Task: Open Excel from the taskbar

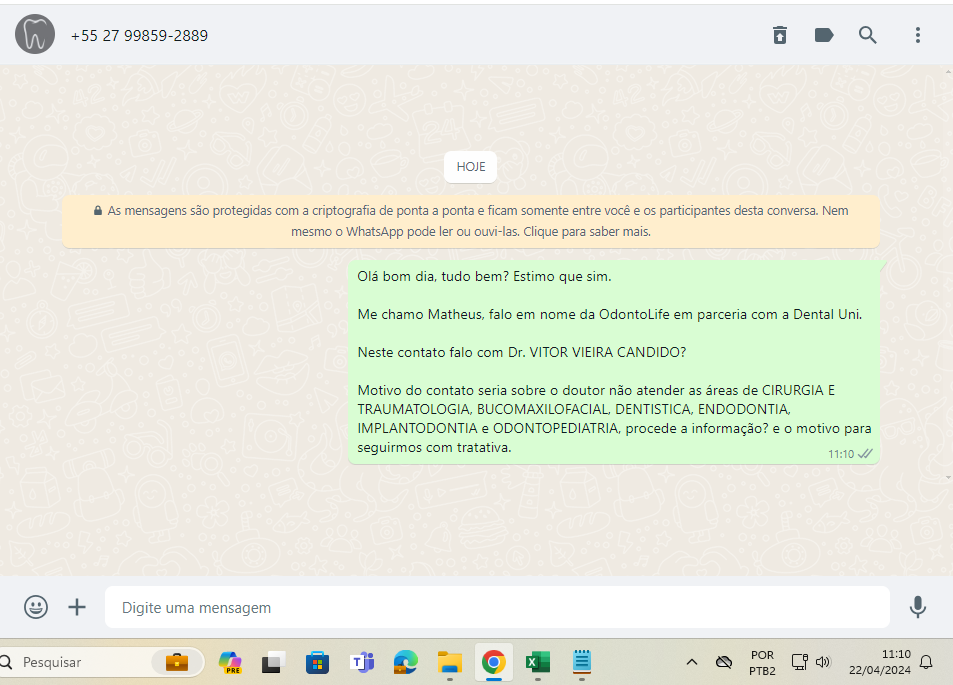Action: point(538,662)
